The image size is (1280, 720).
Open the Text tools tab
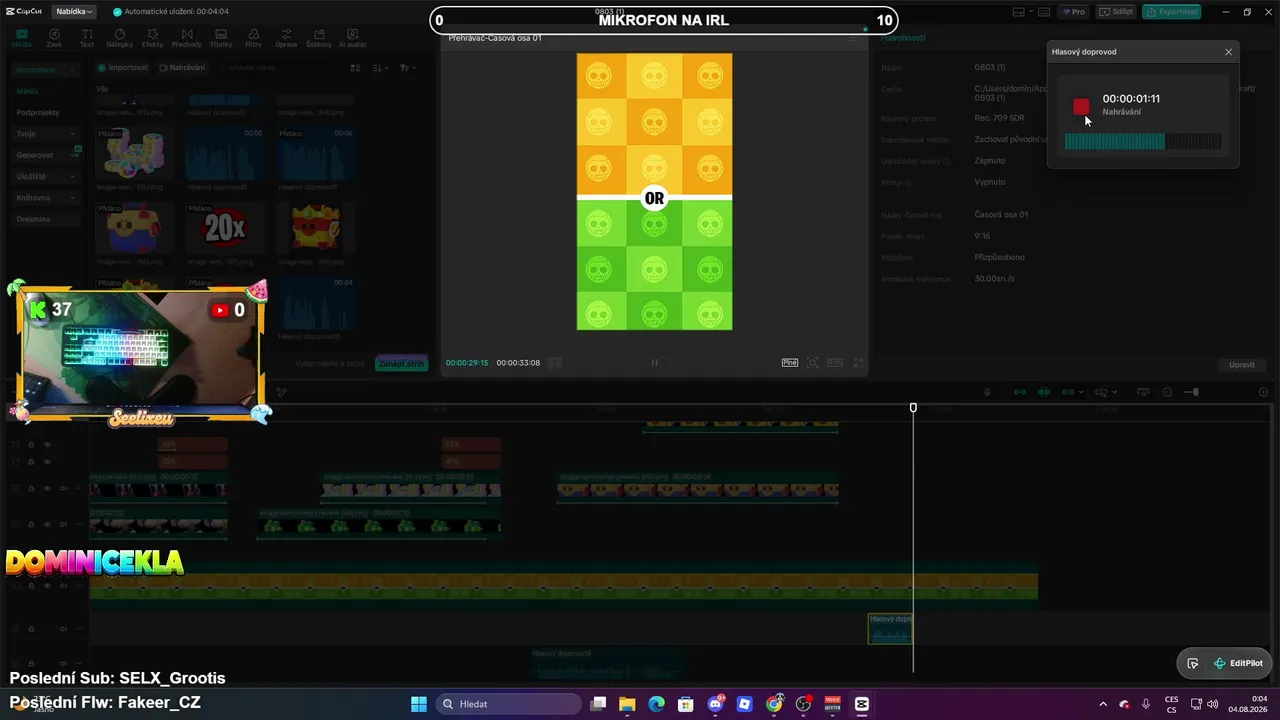pyautogui.click(x=87, y=38)
